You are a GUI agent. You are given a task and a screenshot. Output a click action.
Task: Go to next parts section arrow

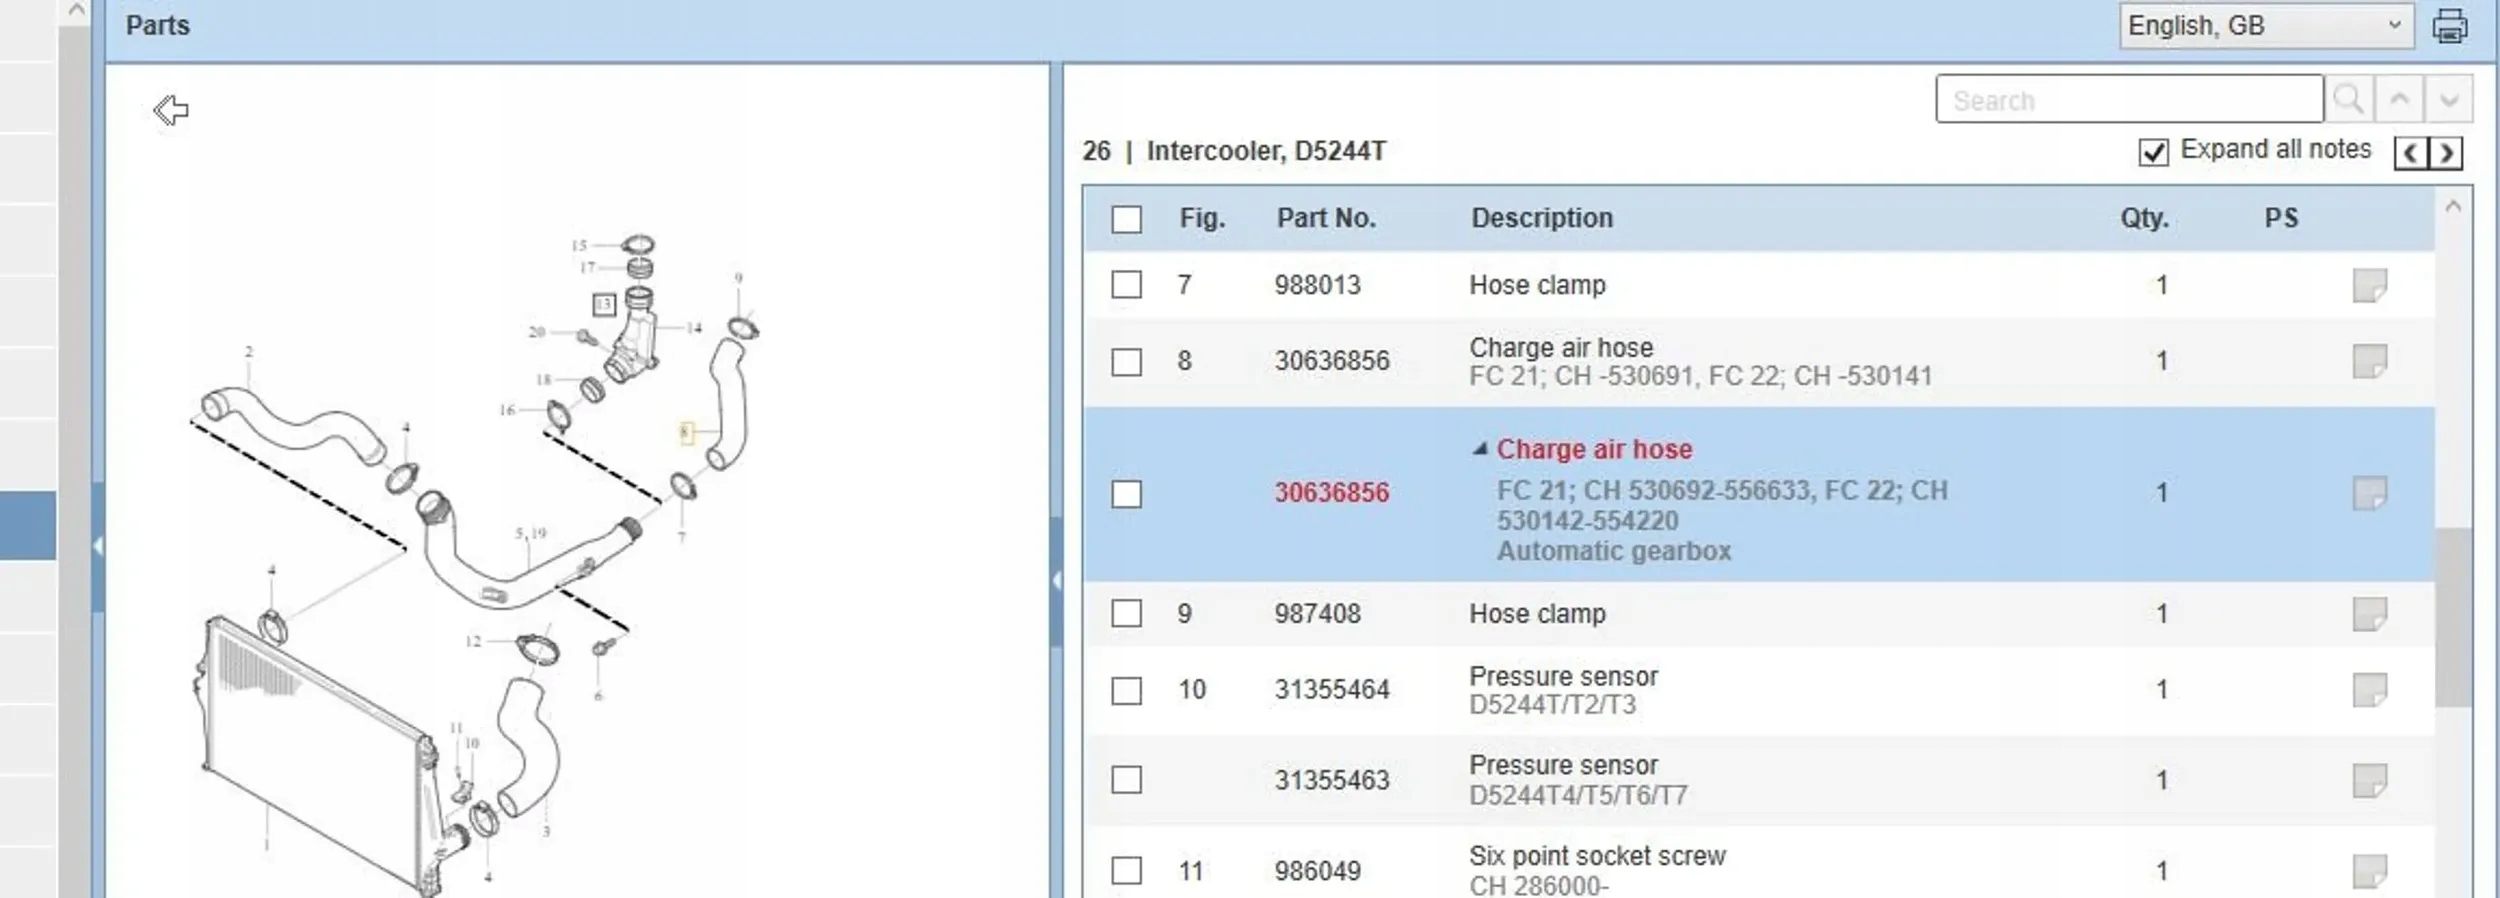[2446, 153]
